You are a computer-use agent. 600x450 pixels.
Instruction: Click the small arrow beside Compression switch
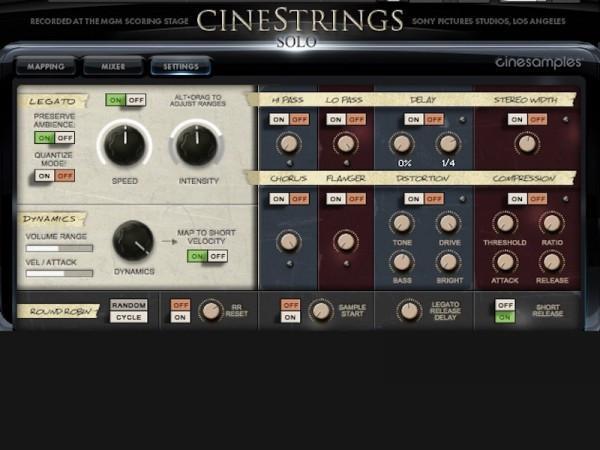[566, 199]
